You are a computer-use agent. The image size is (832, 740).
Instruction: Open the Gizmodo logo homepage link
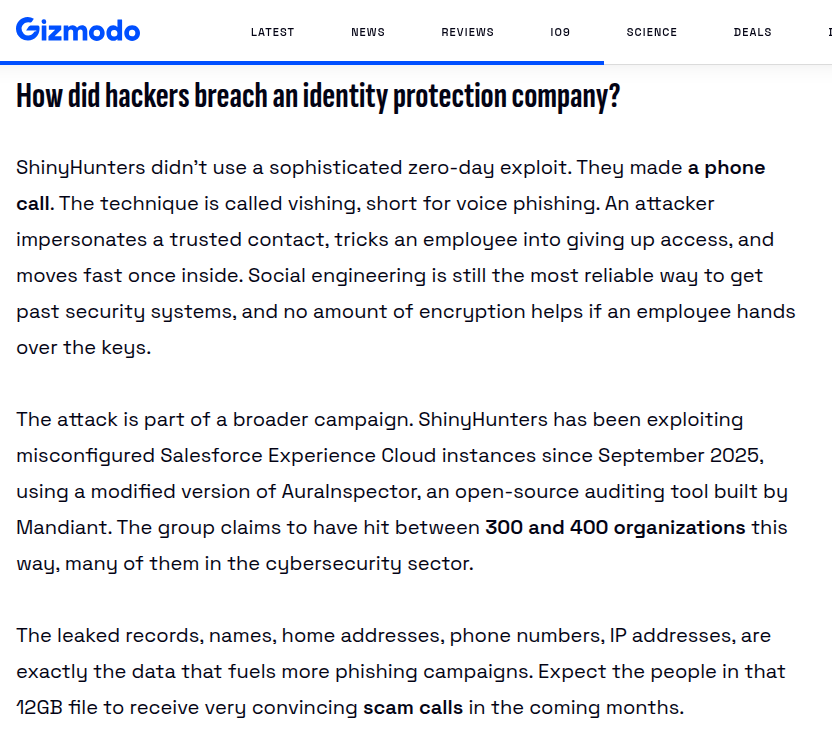pyautogui.click(x=78, y=30)
